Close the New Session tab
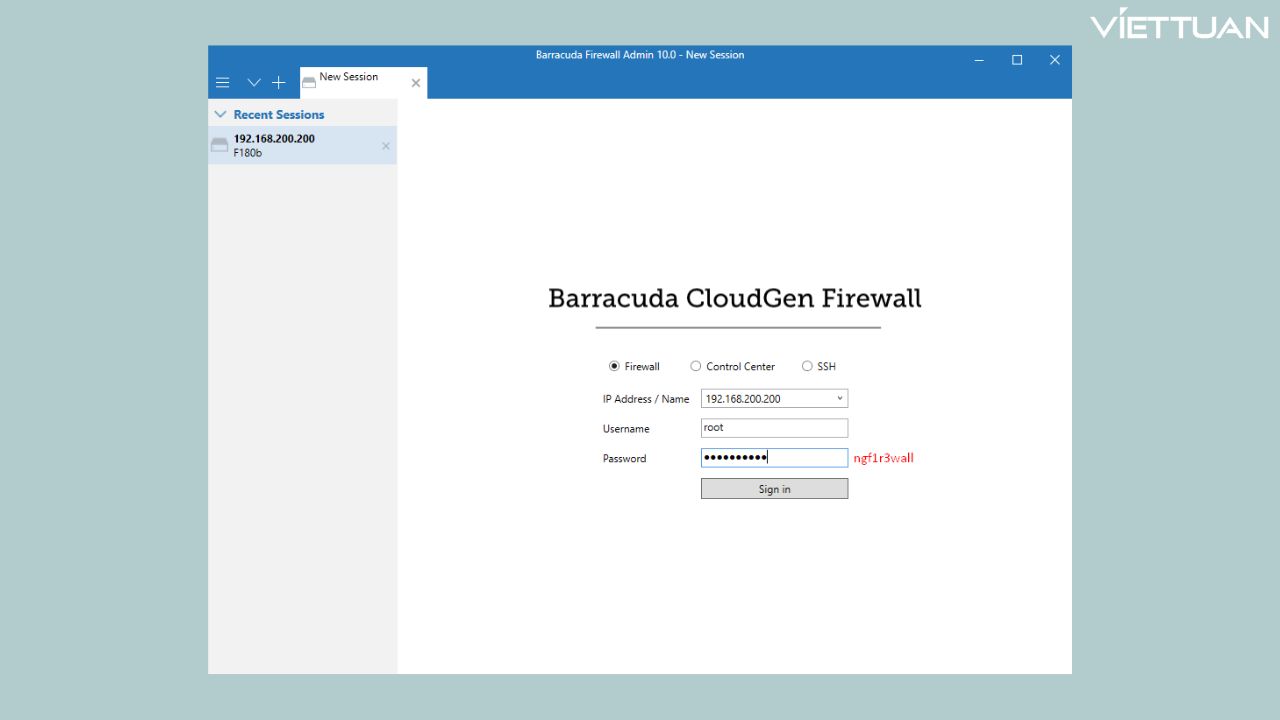Screen dimensions: 1280x720 [416, 83]
